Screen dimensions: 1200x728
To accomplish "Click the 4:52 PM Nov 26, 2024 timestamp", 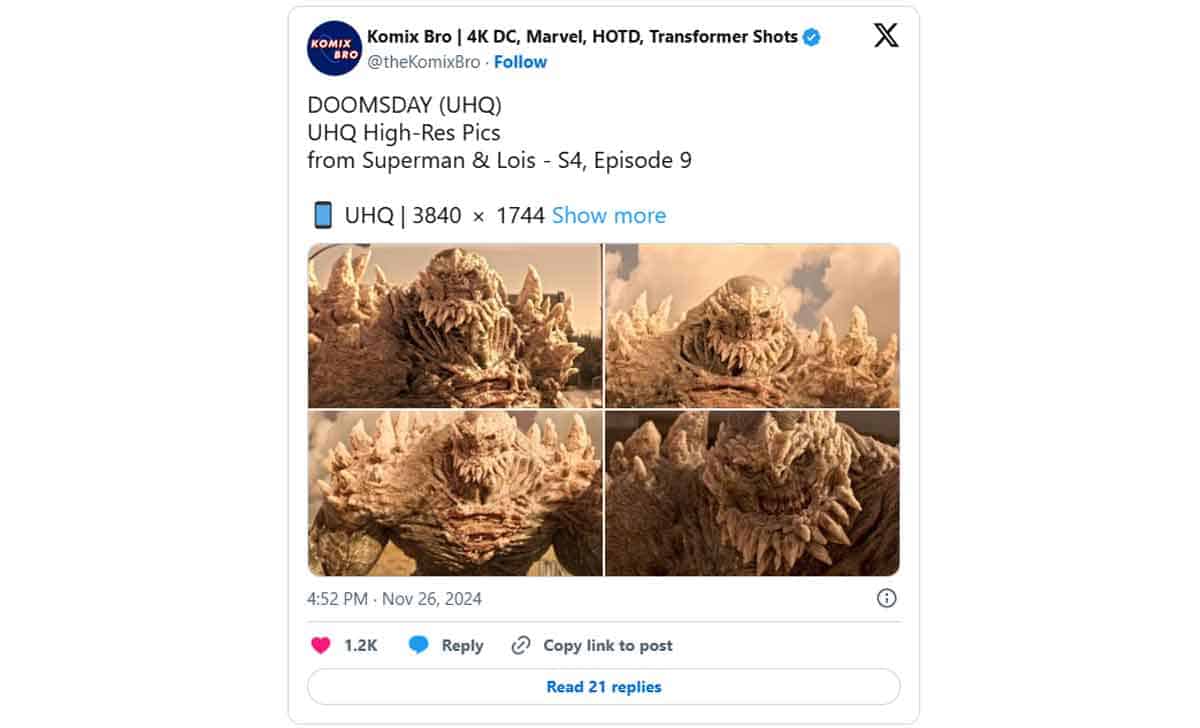I will pyautogui.click(x=394, y=599).
